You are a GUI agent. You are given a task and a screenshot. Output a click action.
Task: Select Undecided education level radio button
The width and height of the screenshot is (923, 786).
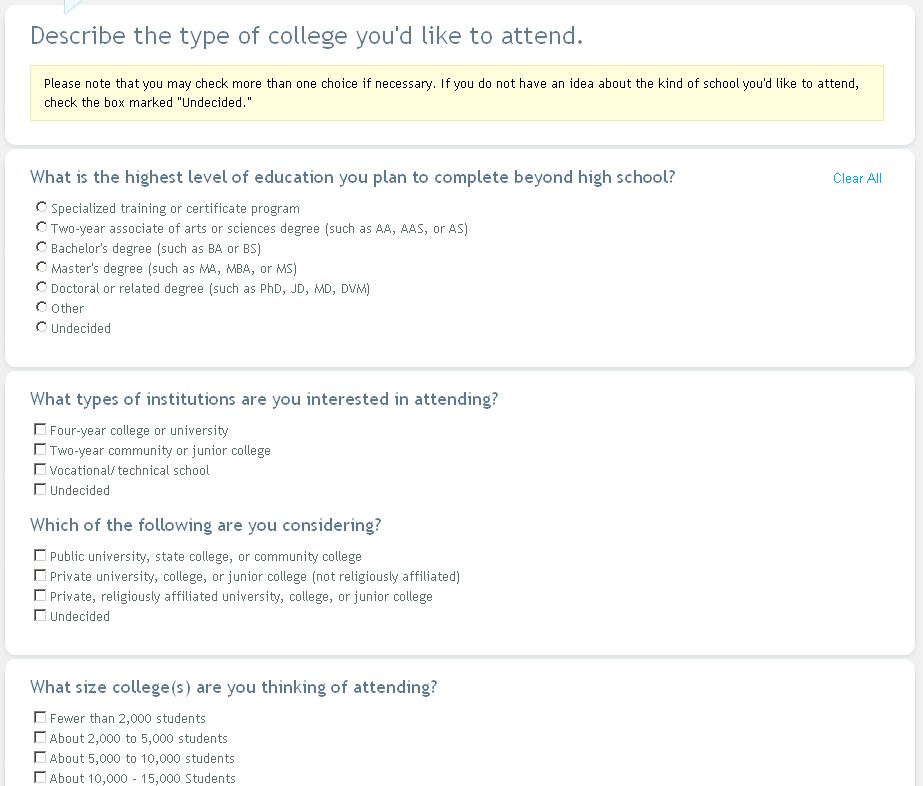point(41,328)
